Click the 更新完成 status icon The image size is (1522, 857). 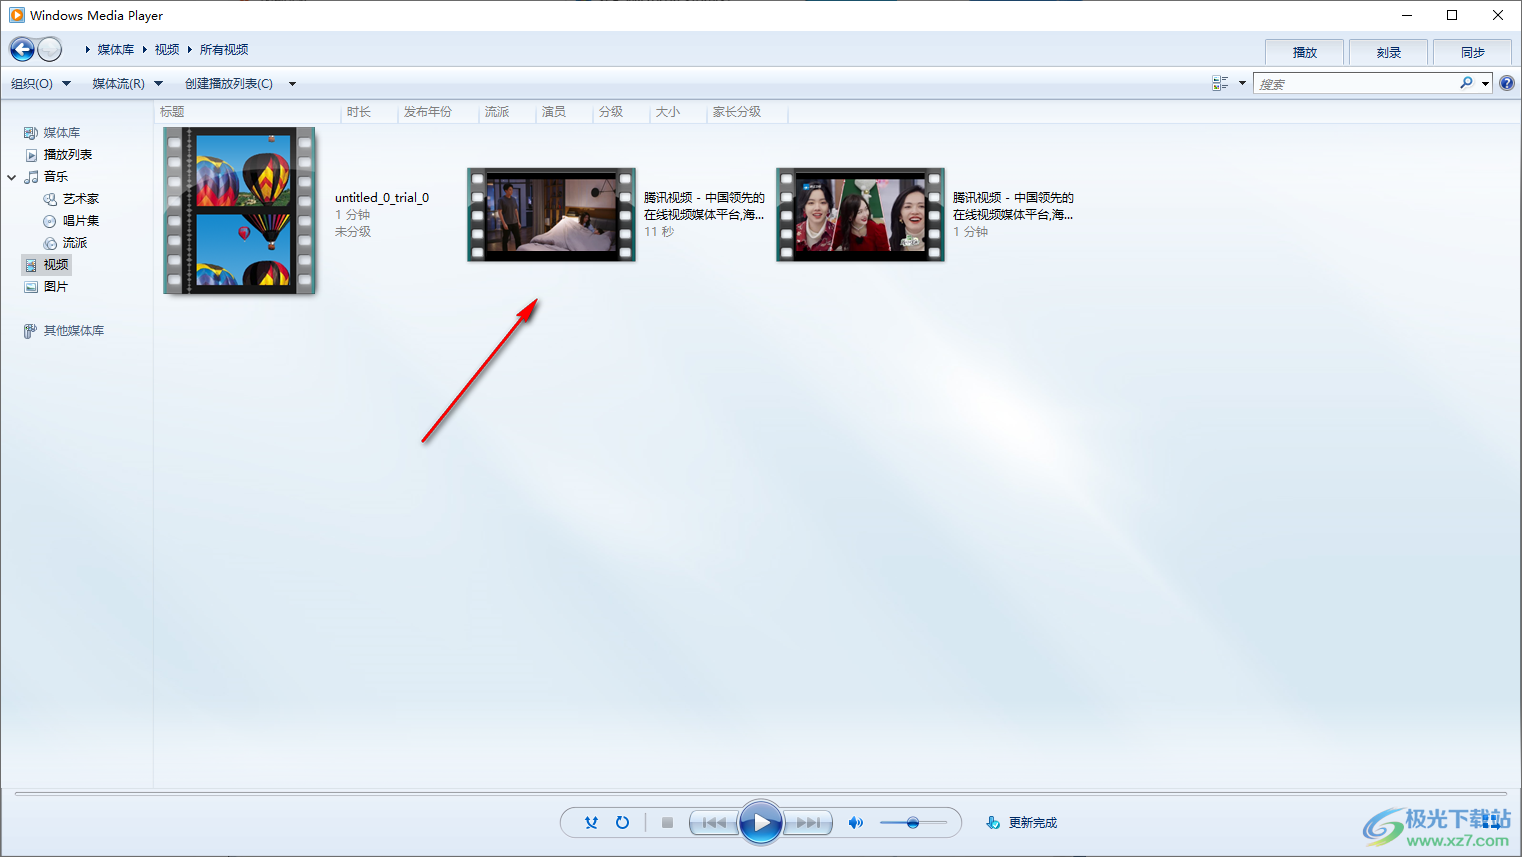click(992, 823)
